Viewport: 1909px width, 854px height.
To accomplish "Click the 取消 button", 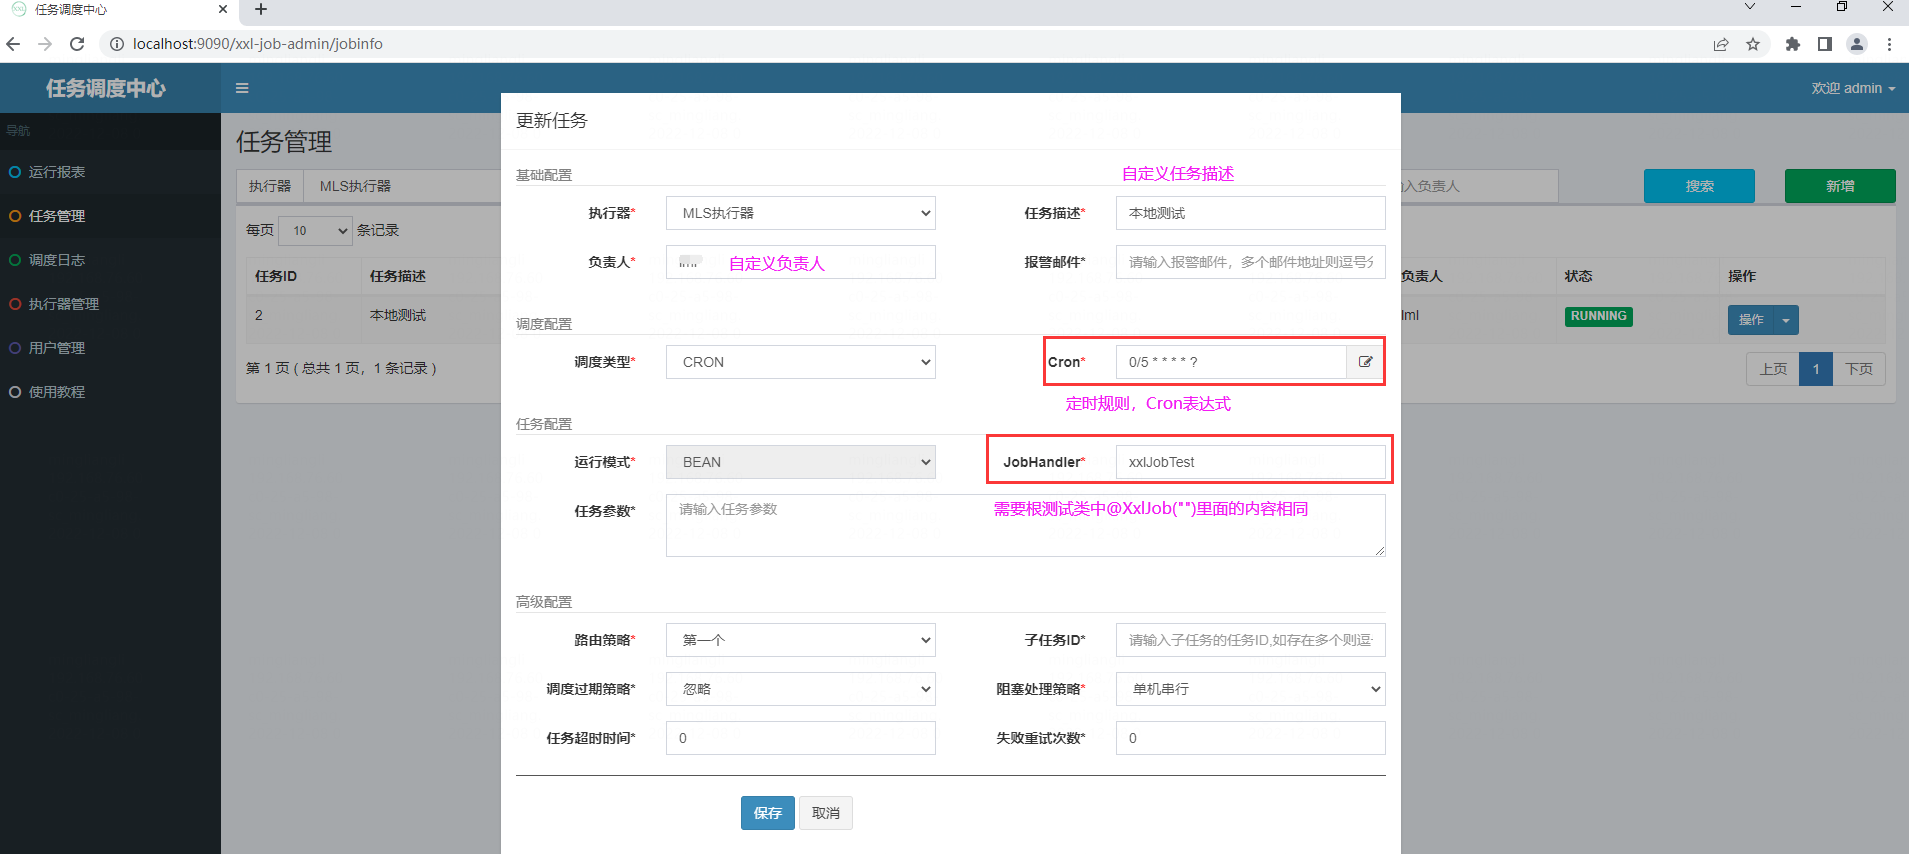I will pyautogui.click(x=826, y=813).
